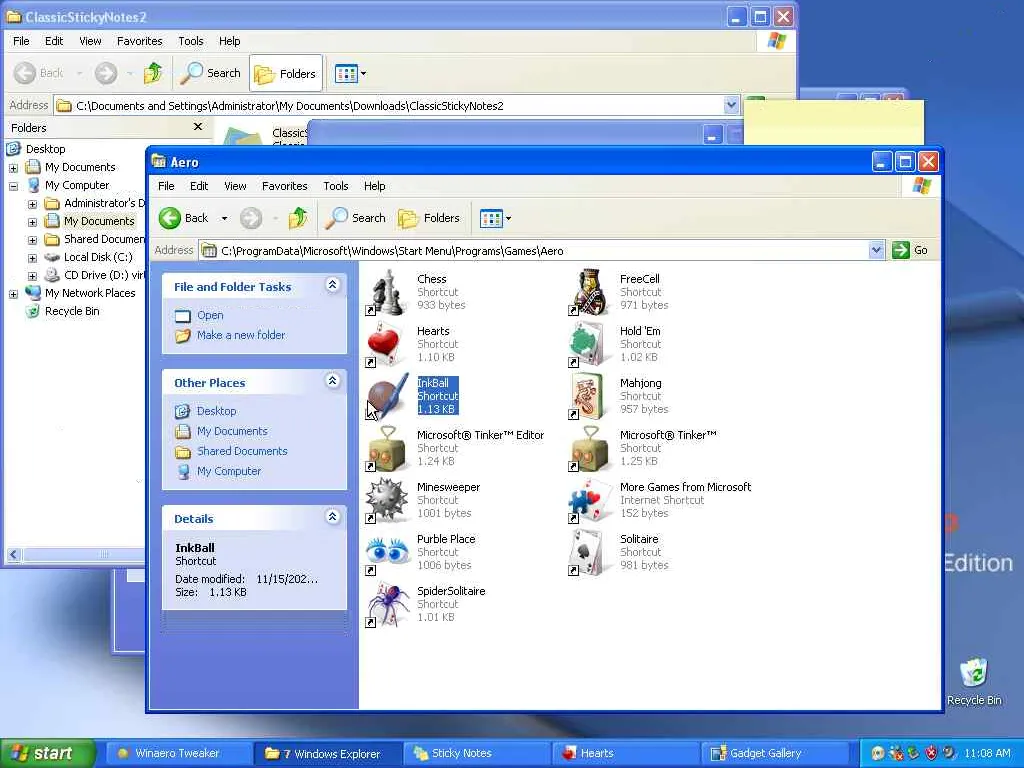Expand Local Disk (C:) tree node

pos(32,258)
